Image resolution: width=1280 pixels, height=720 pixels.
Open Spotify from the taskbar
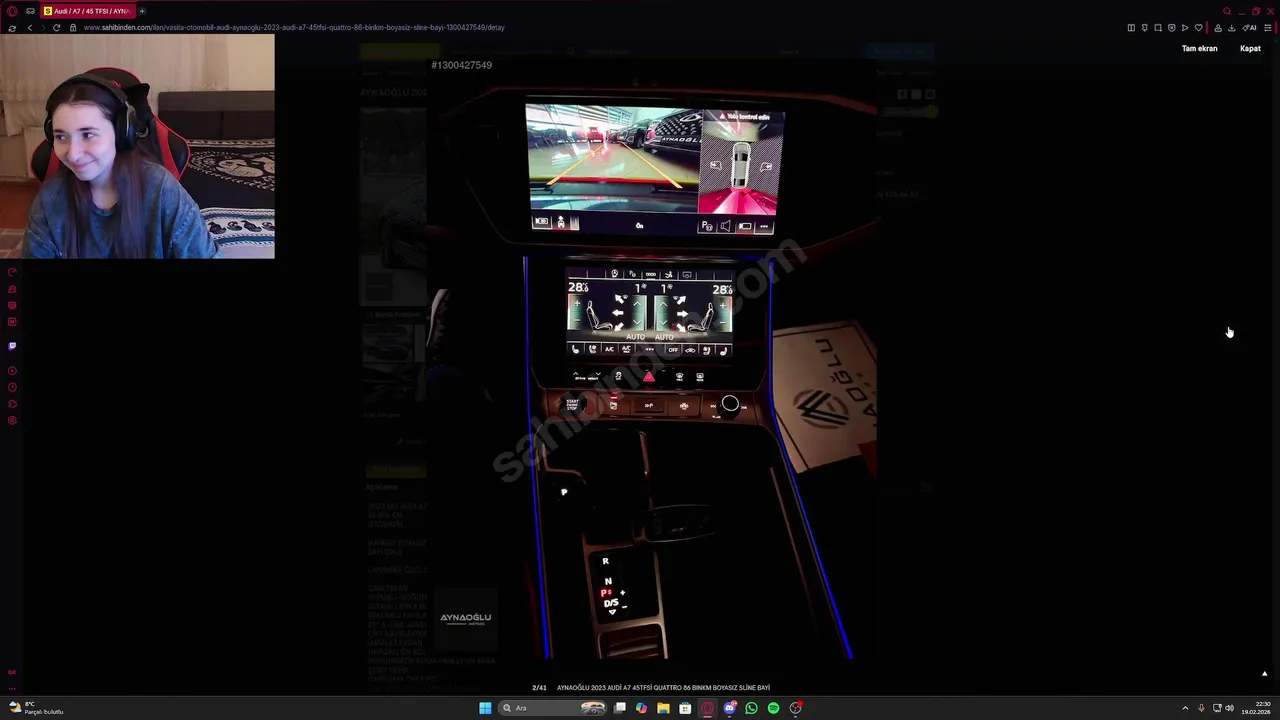coord(773,708)
